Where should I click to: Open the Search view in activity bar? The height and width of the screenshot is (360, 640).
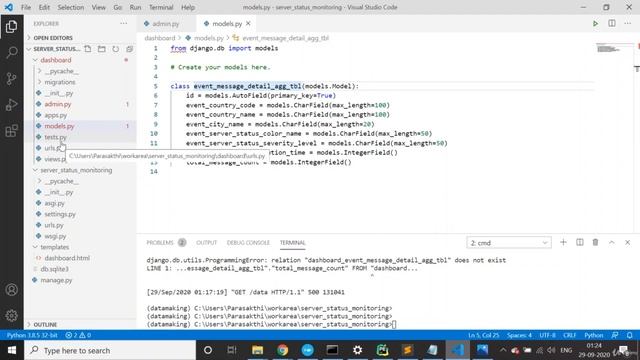11,52
